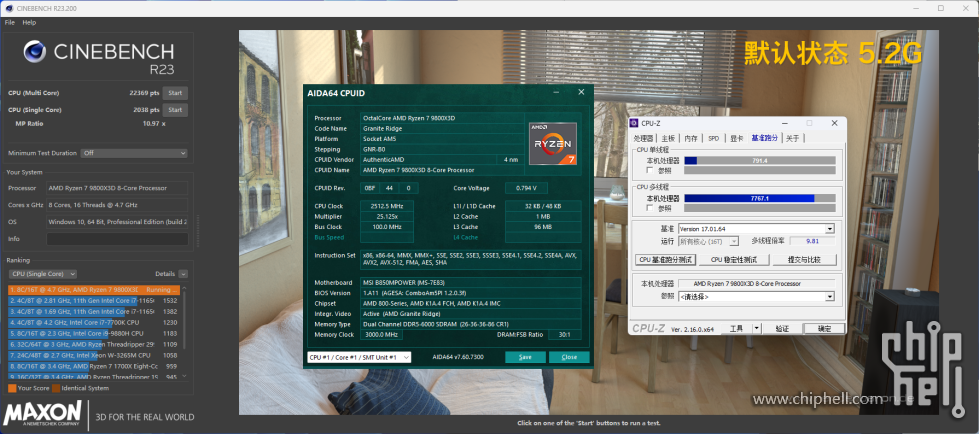
Task: Click the Cores x GHz field
Action: point(117,205)
